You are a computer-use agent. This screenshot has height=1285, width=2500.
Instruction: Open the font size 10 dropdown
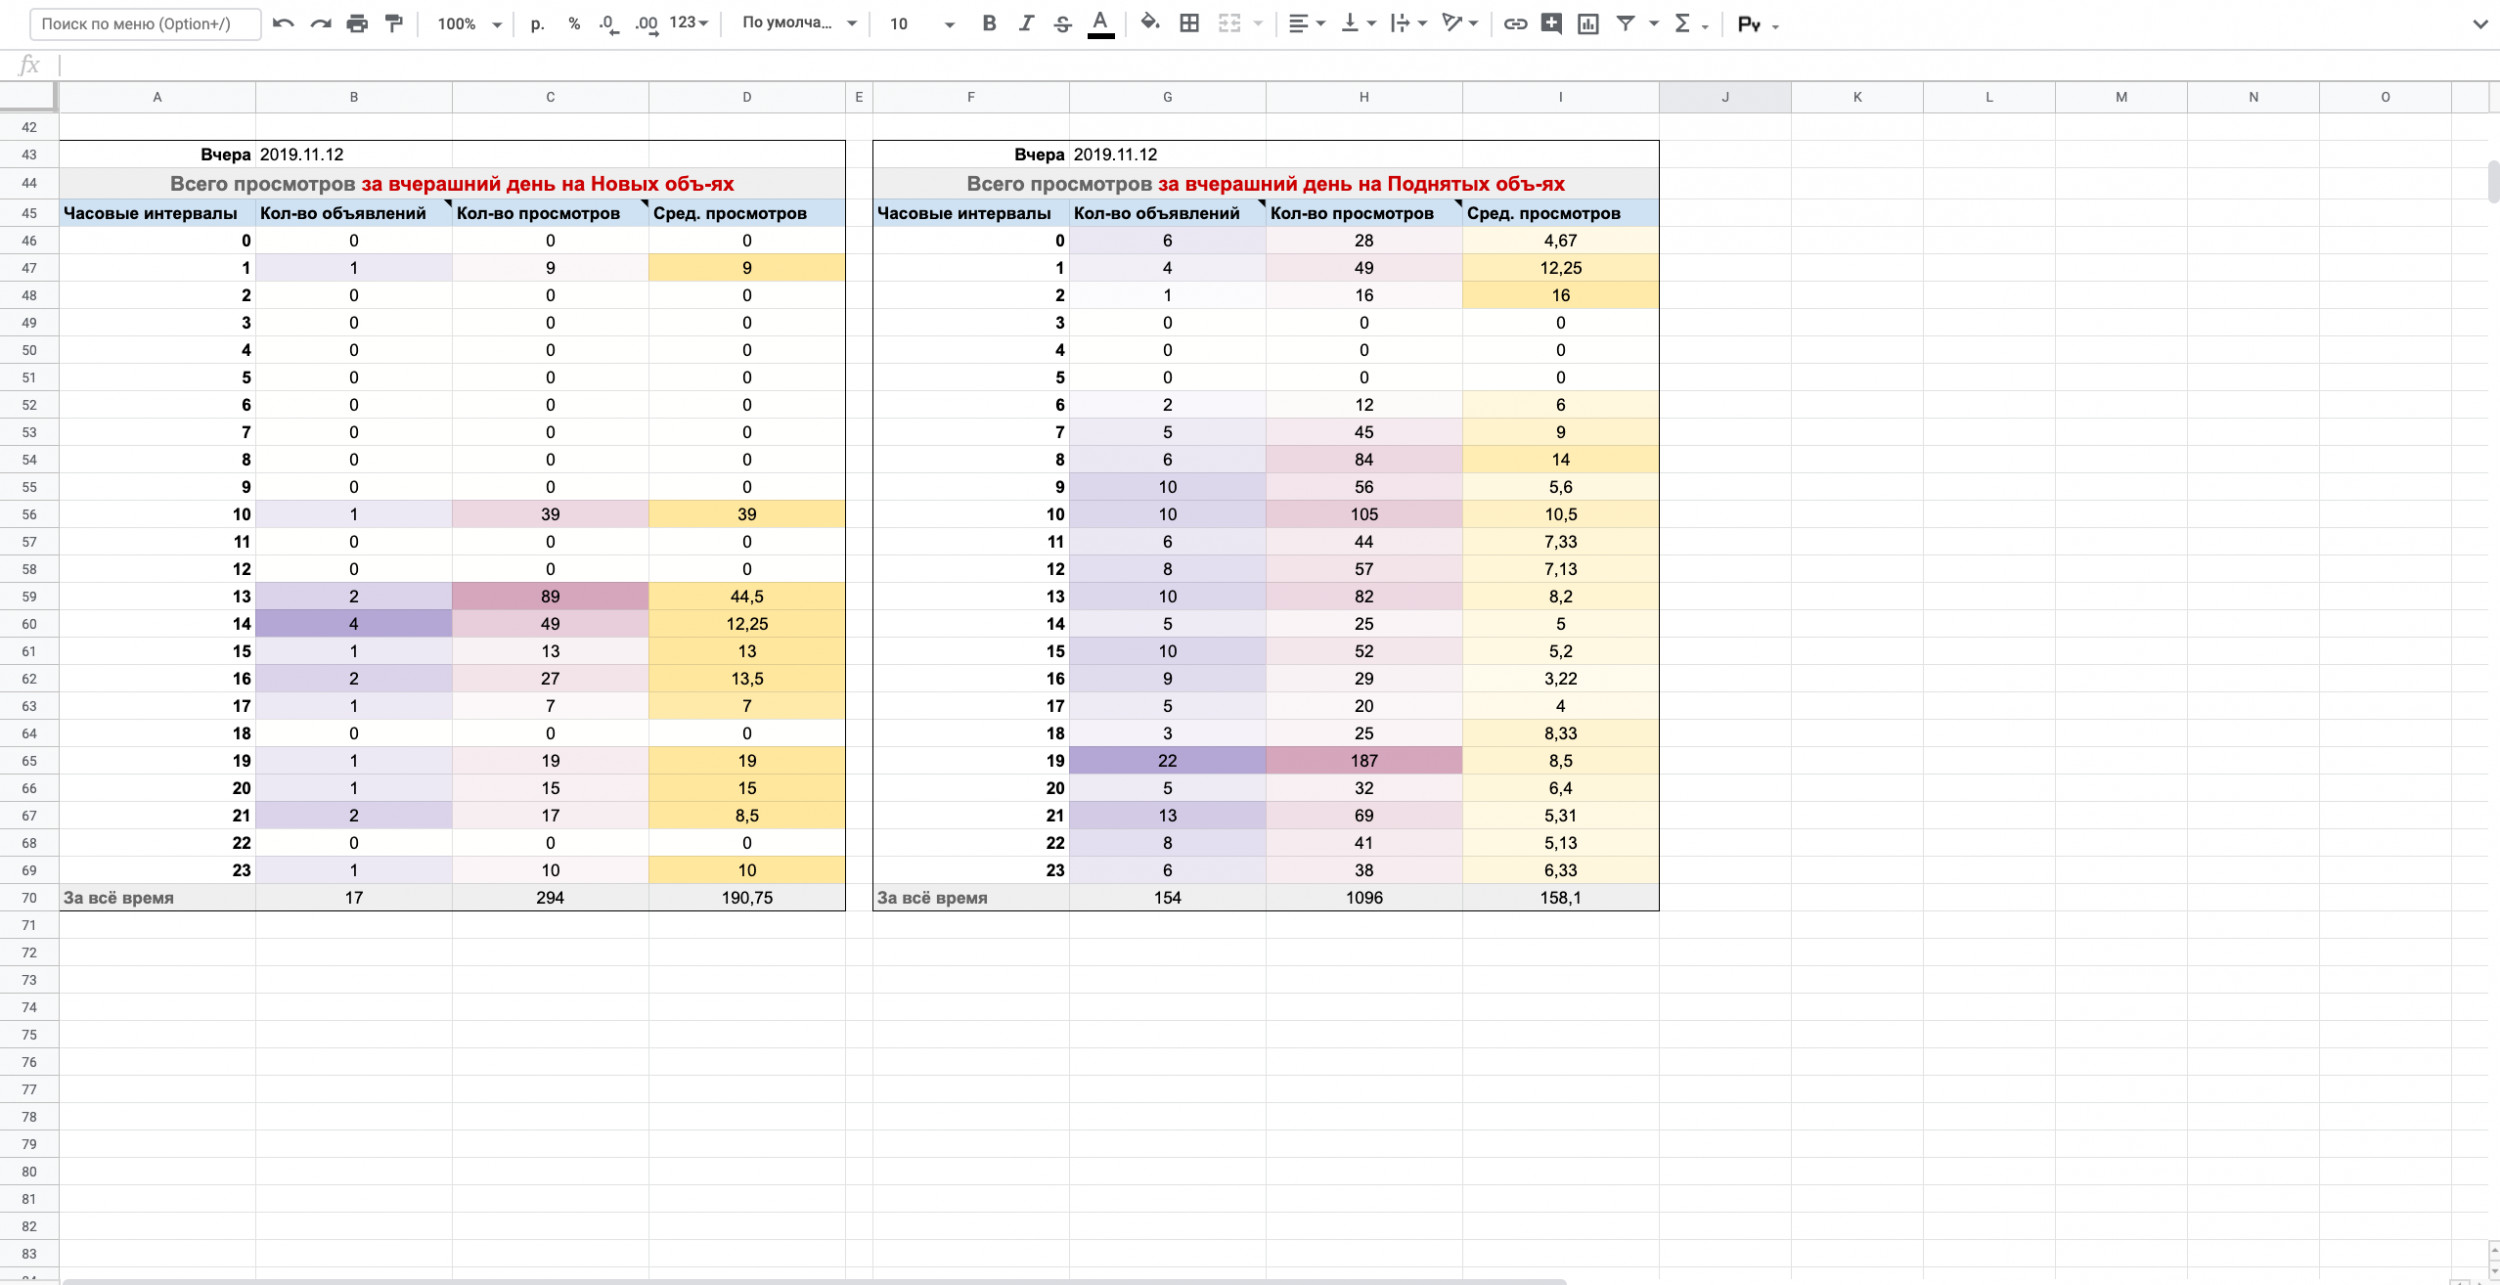coord(921,23)
